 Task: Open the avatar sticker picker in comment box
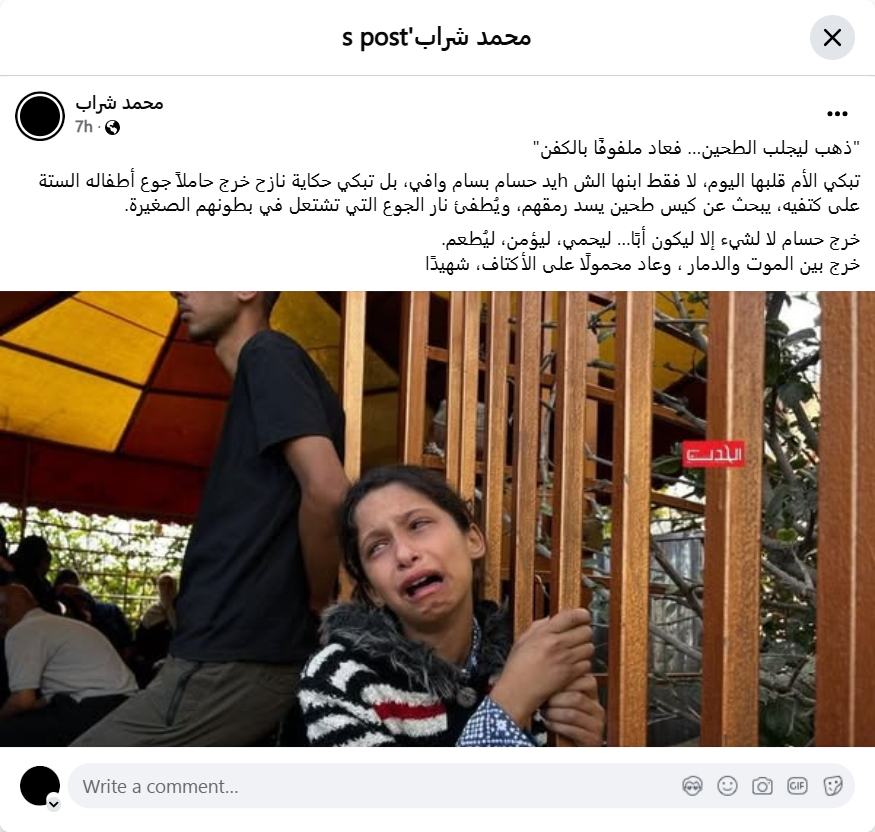coord(692,786)
